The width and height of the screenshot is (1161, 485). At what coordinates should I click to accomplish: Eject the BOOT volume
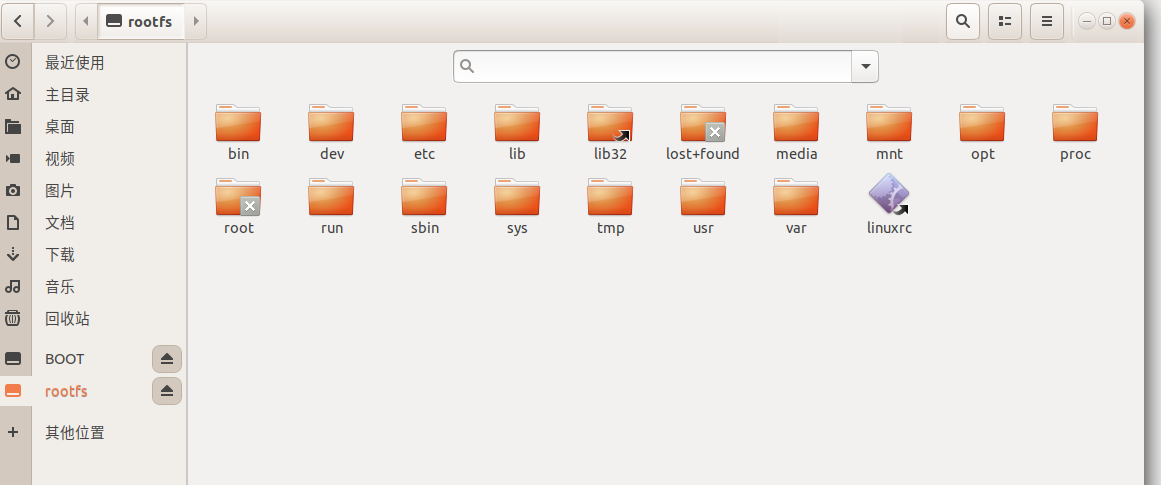point(167,359)
